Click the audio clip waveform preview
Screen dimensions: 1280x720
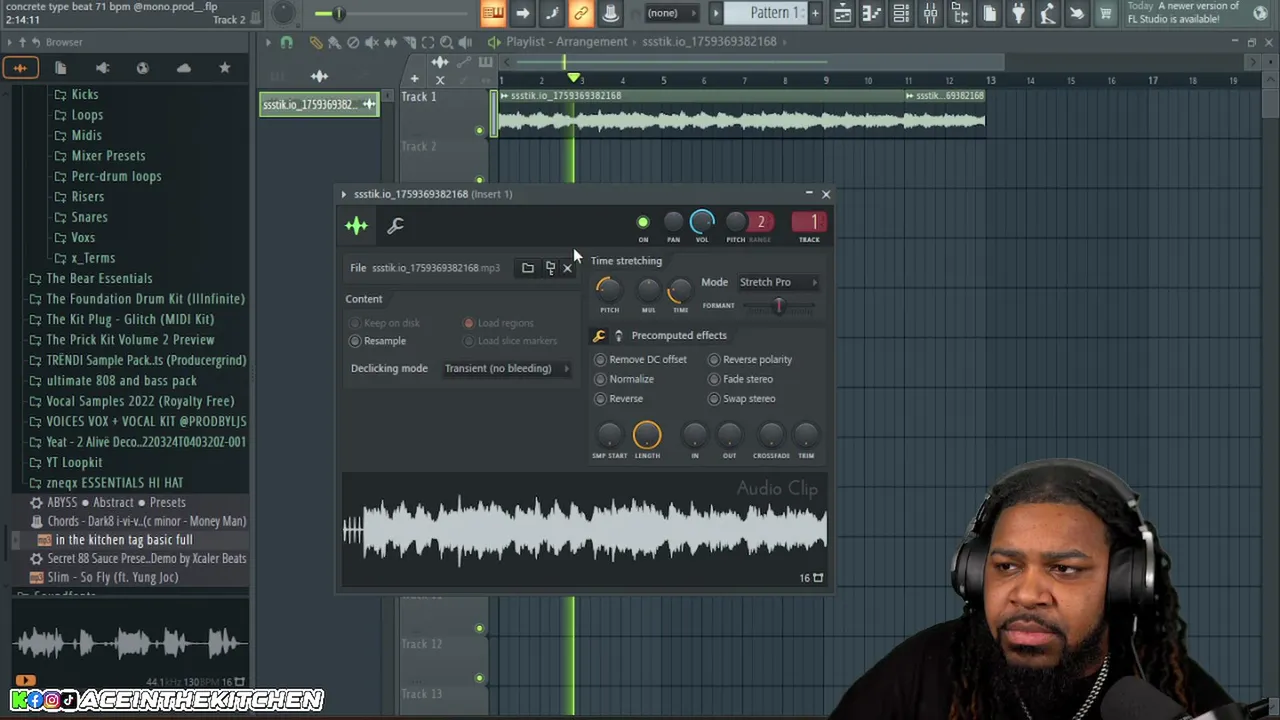(x=584, y=531)
